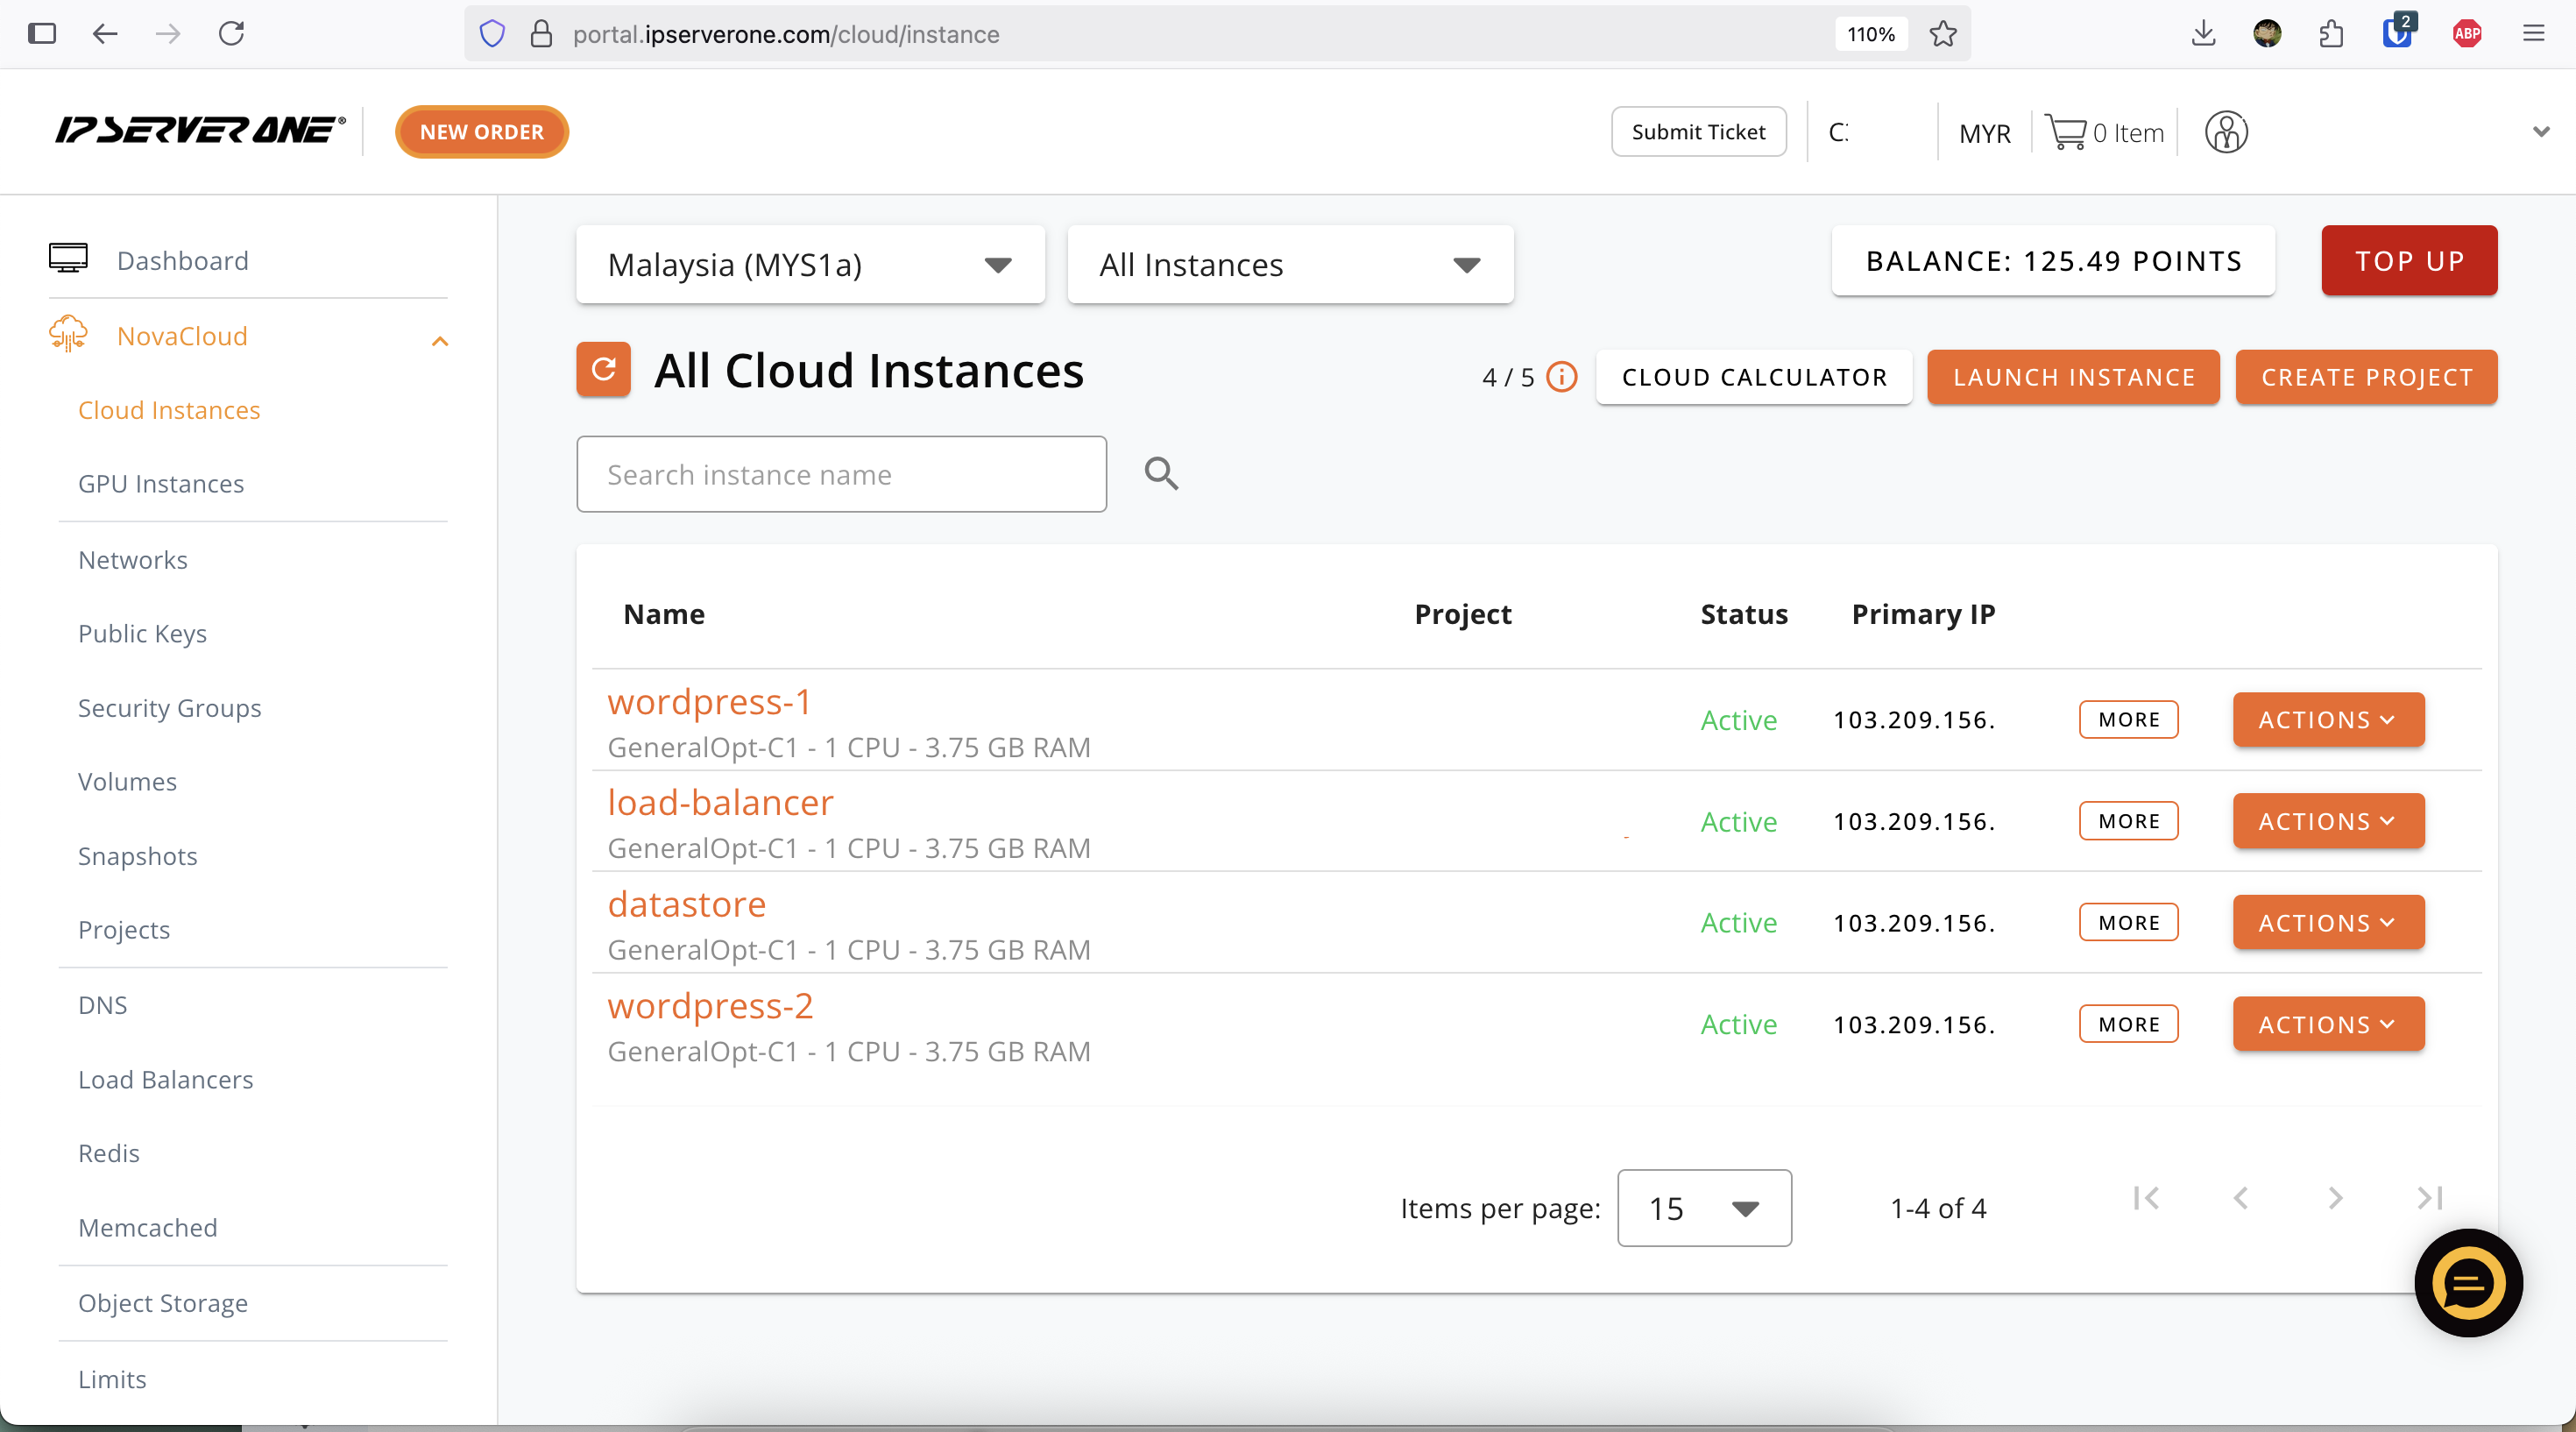Open the Bitwarden extension icon
The height and width of the screenshot is (1432, 2576).
pos(2397,32)
